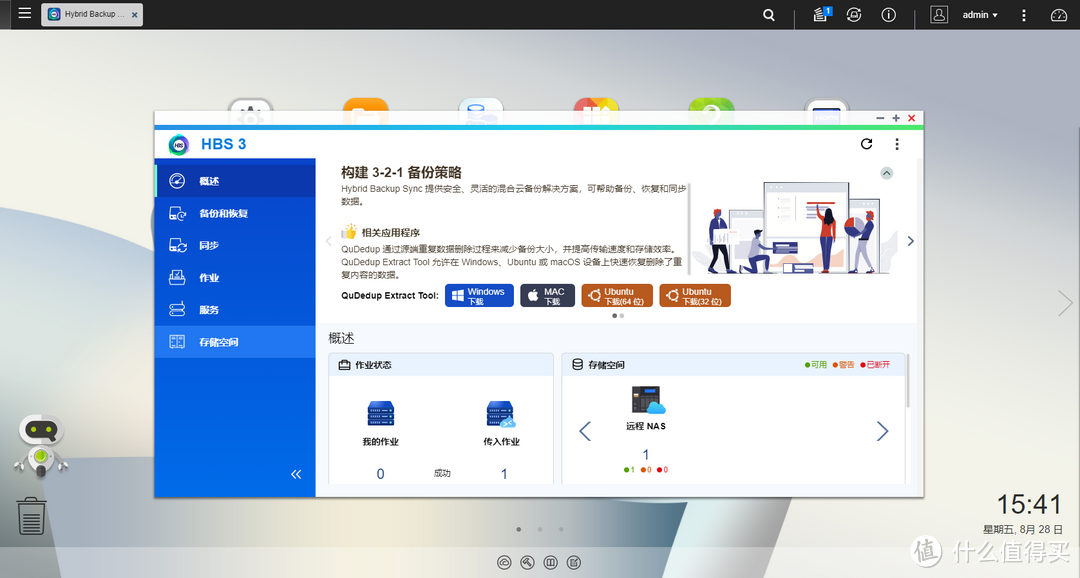Open event notifications info icon

[889, 14]
